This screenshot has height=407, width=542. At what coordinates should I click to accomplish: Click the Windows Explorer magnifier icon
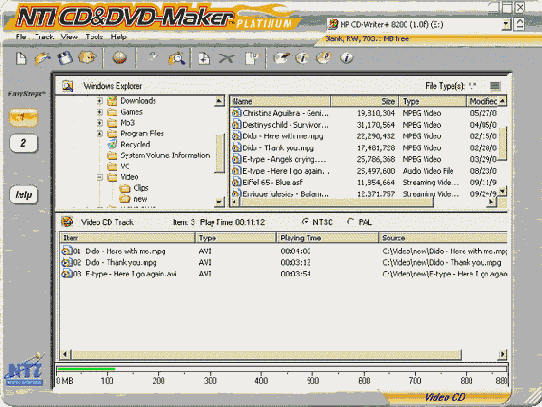tap(67, 86)
